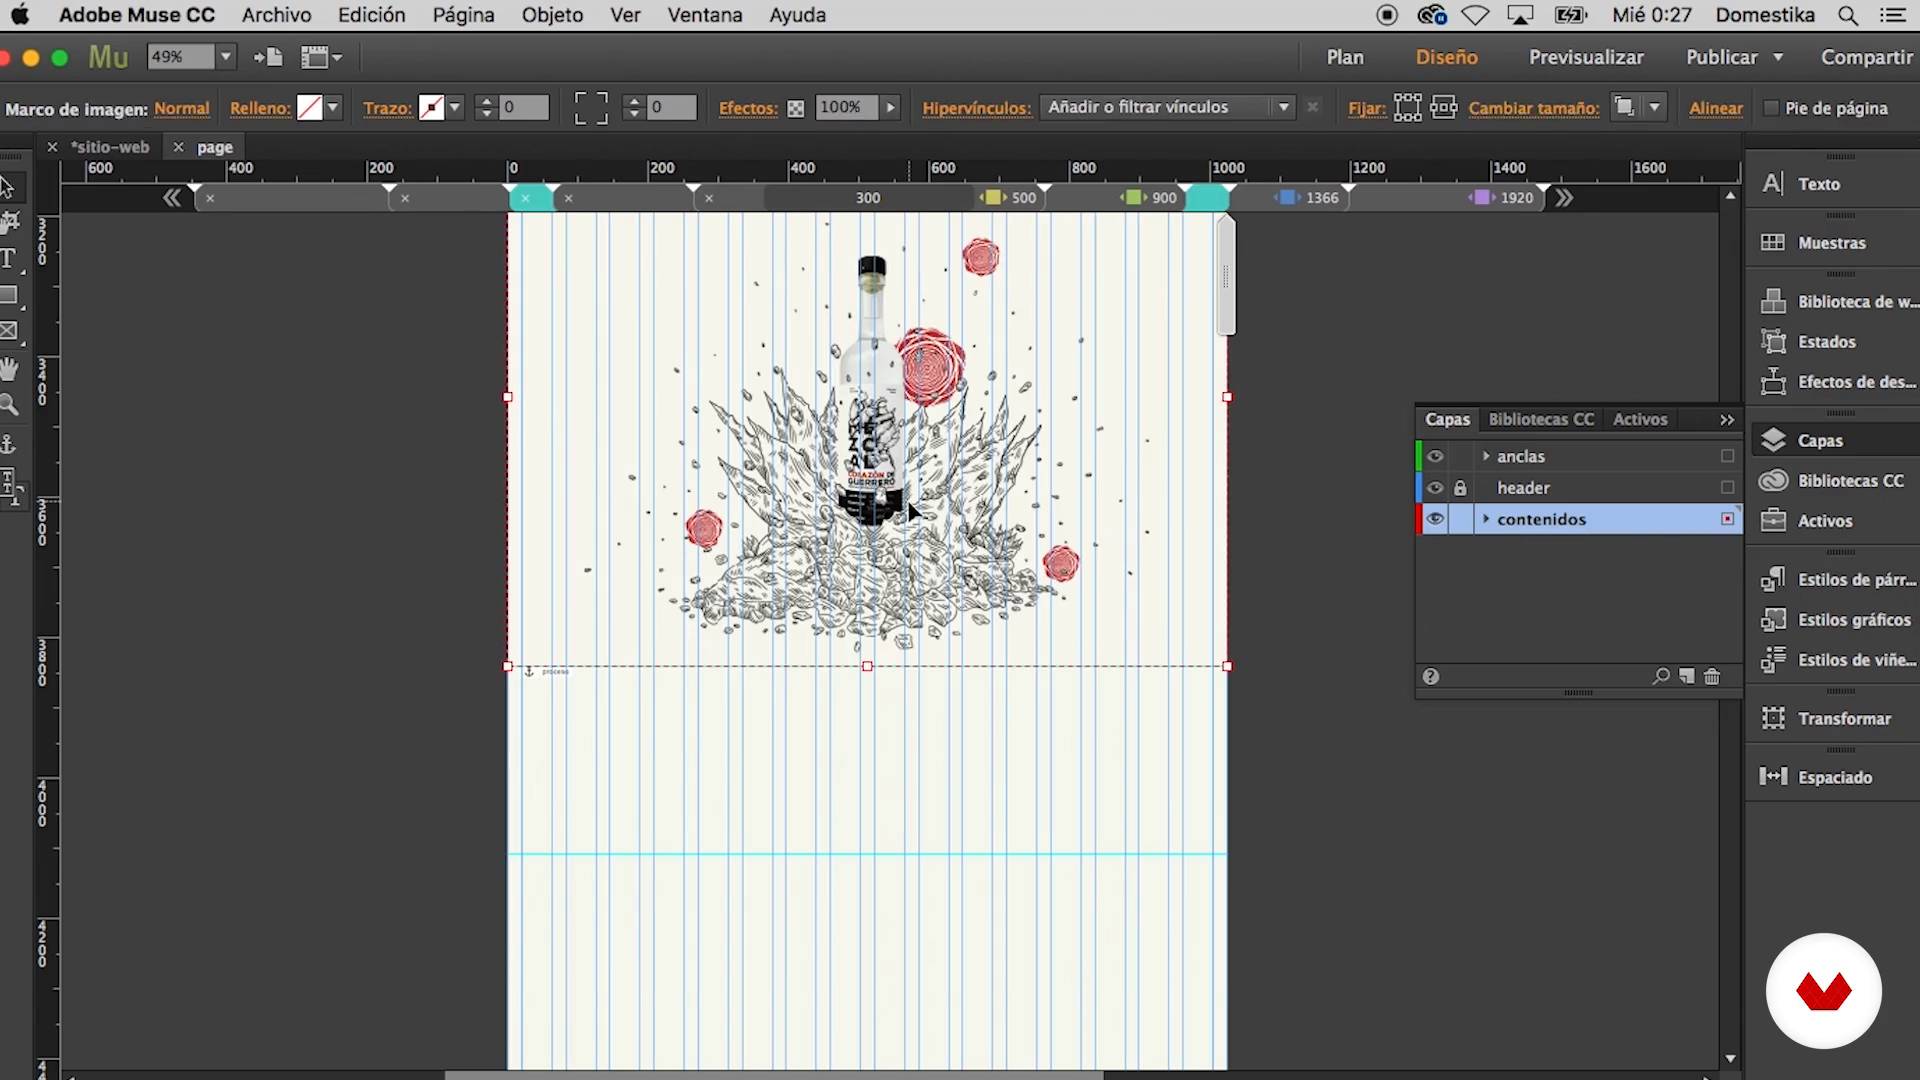Create a new layer in Capas panel
The width and height of the screenshot is (1920, 1080).
pyautogui.click(x=1687, y=677)
